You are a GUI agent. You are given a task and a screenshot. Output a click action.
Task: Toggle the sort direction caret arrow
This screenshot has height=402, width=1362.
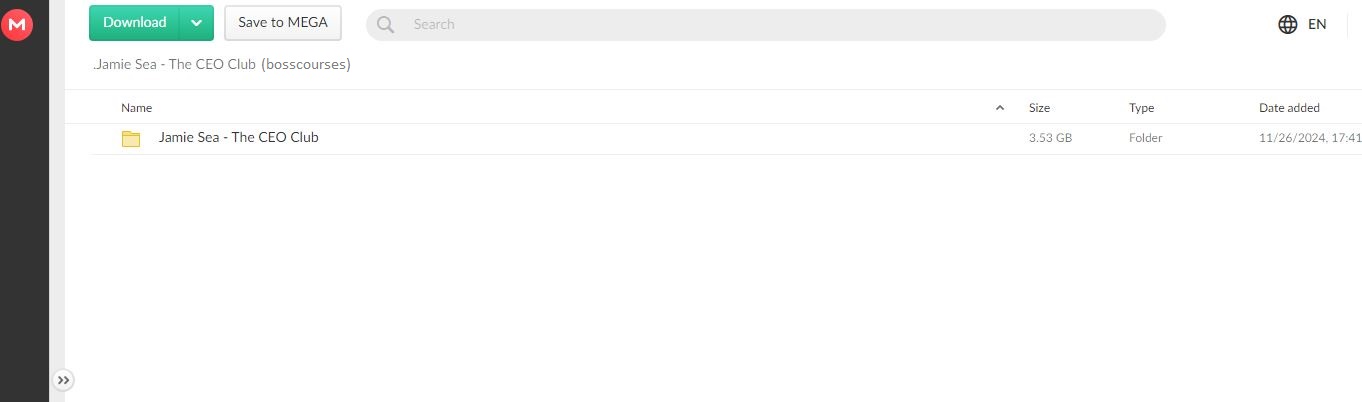pos(1000,108)
